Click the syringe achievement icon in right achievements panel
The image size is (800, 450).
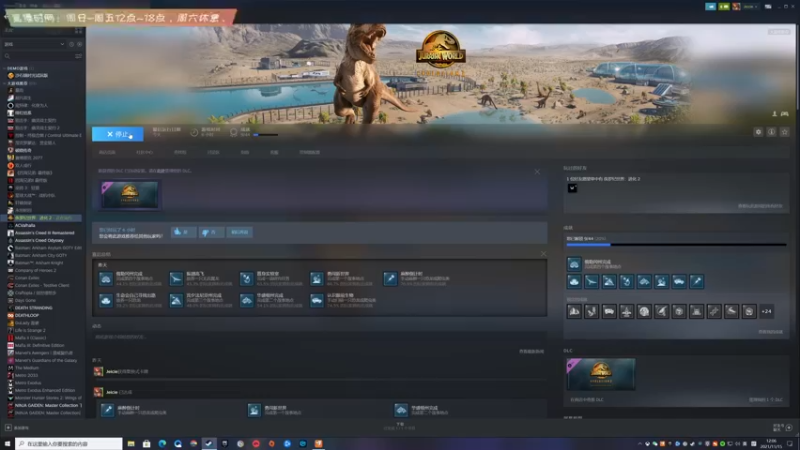click(x=696, y=281)
